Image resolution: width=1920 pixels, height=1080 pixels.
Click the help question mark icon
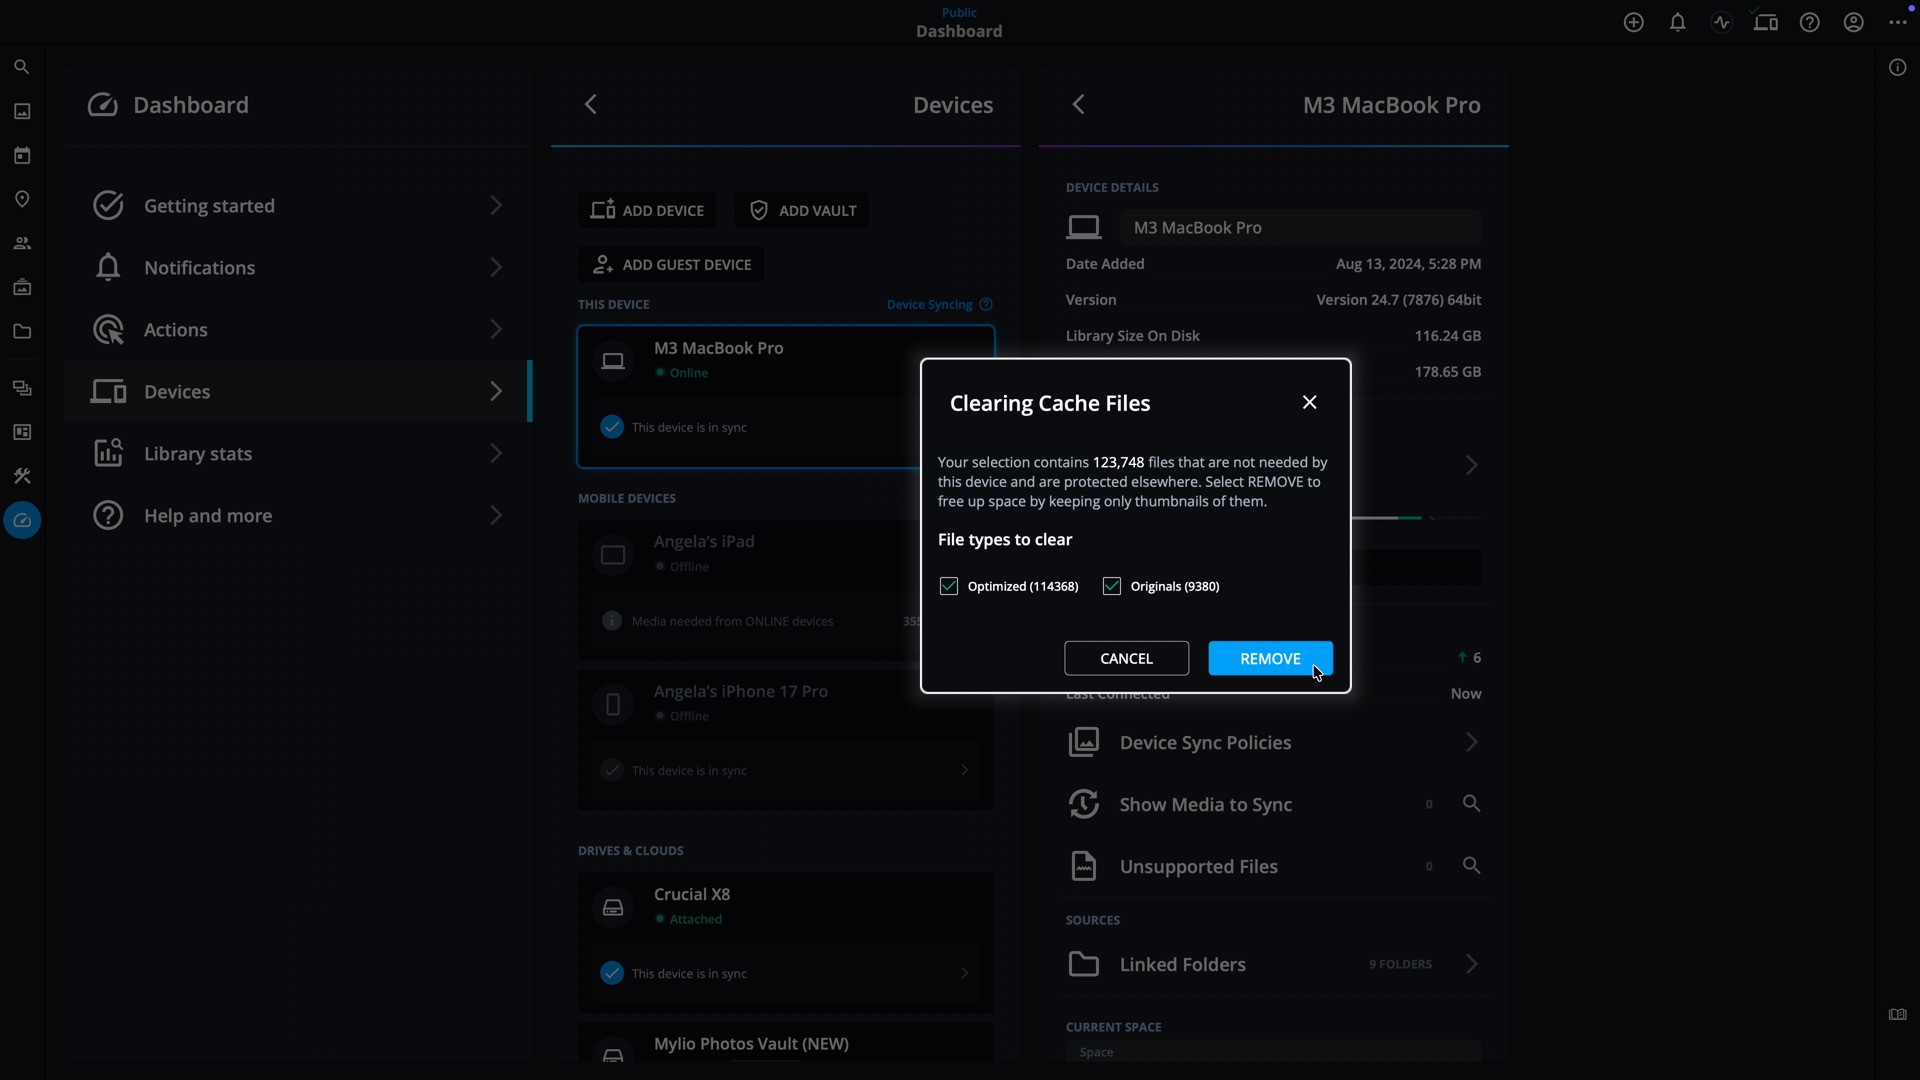coord(1810,22)
